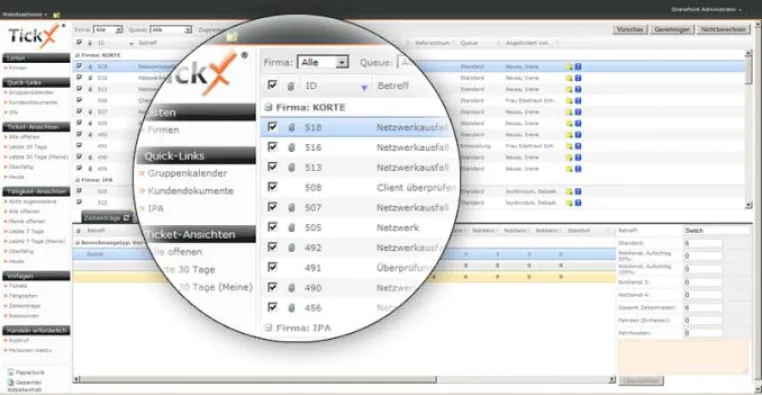Screen dimensions: 762x395
Task: Click the TickX logo in the sidebar
Action: click(35, 35)
